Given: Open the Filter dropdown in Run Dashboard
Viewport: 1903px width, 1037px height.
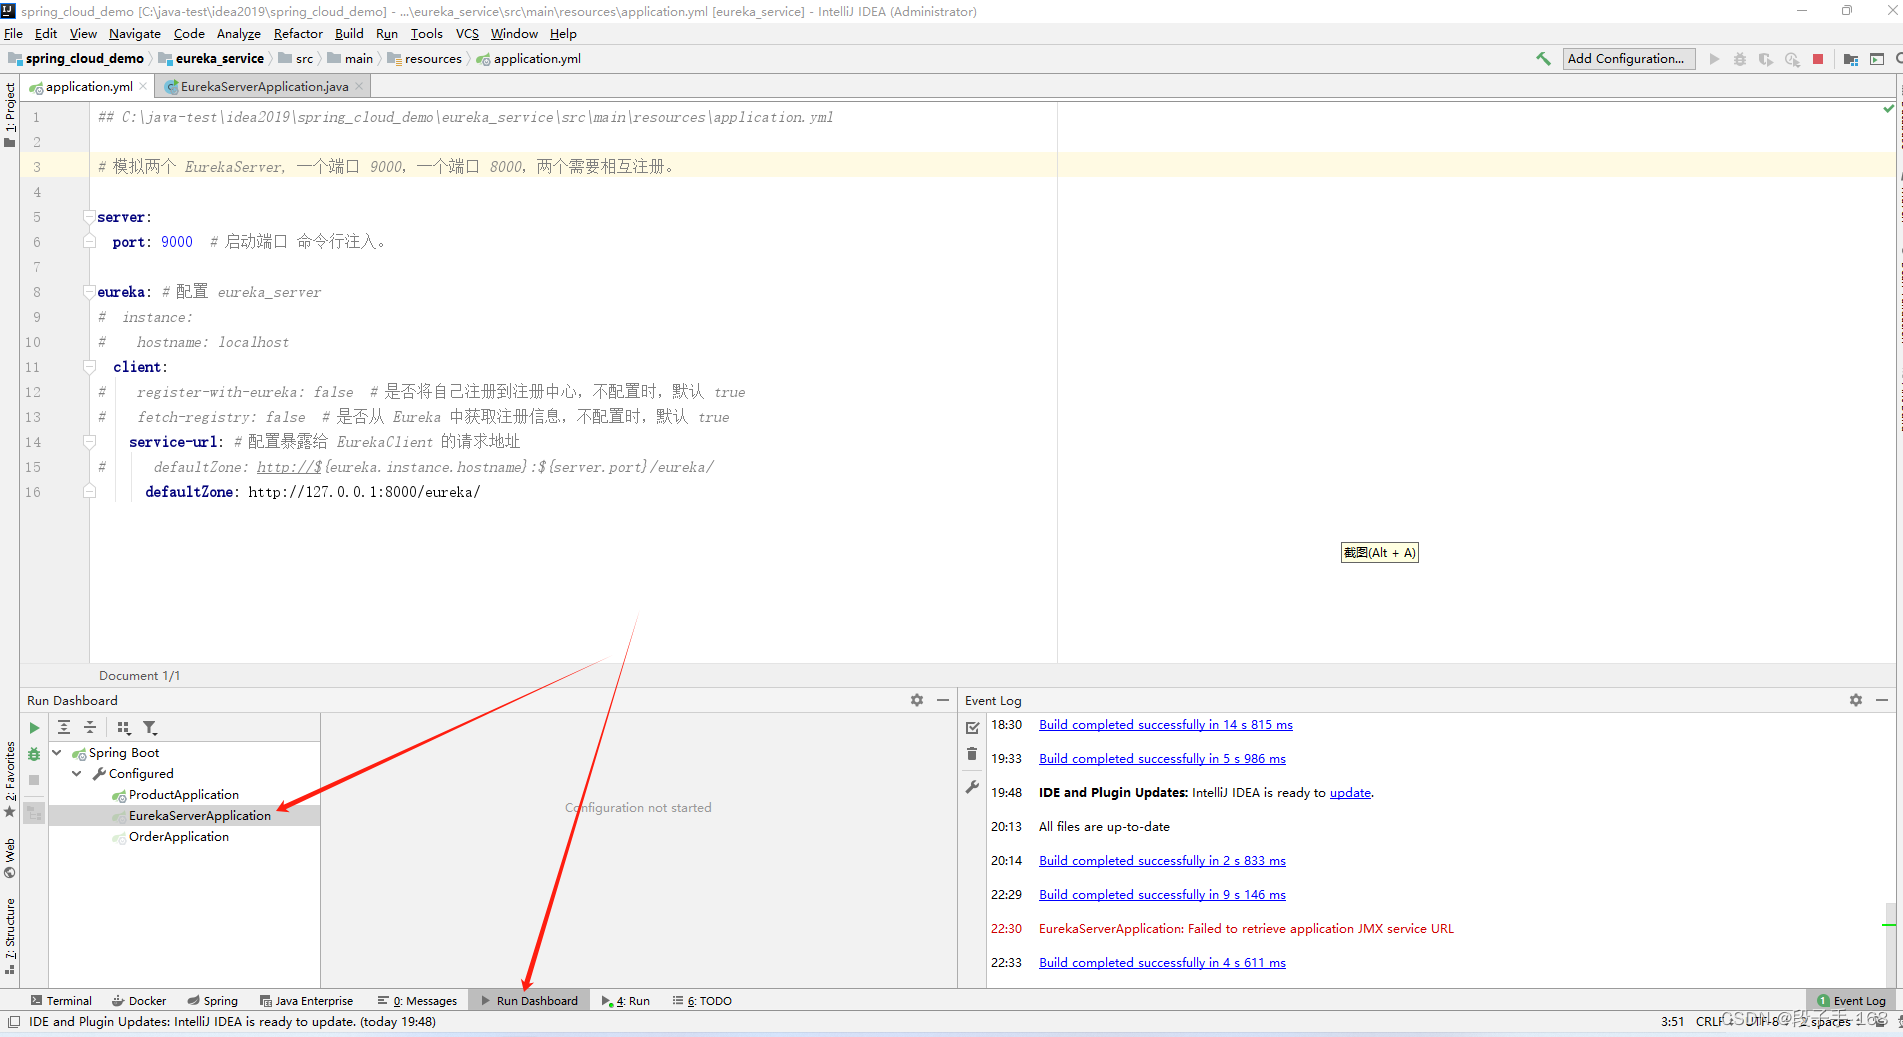Looking at the screenshot, I should (x=150, y=728).
